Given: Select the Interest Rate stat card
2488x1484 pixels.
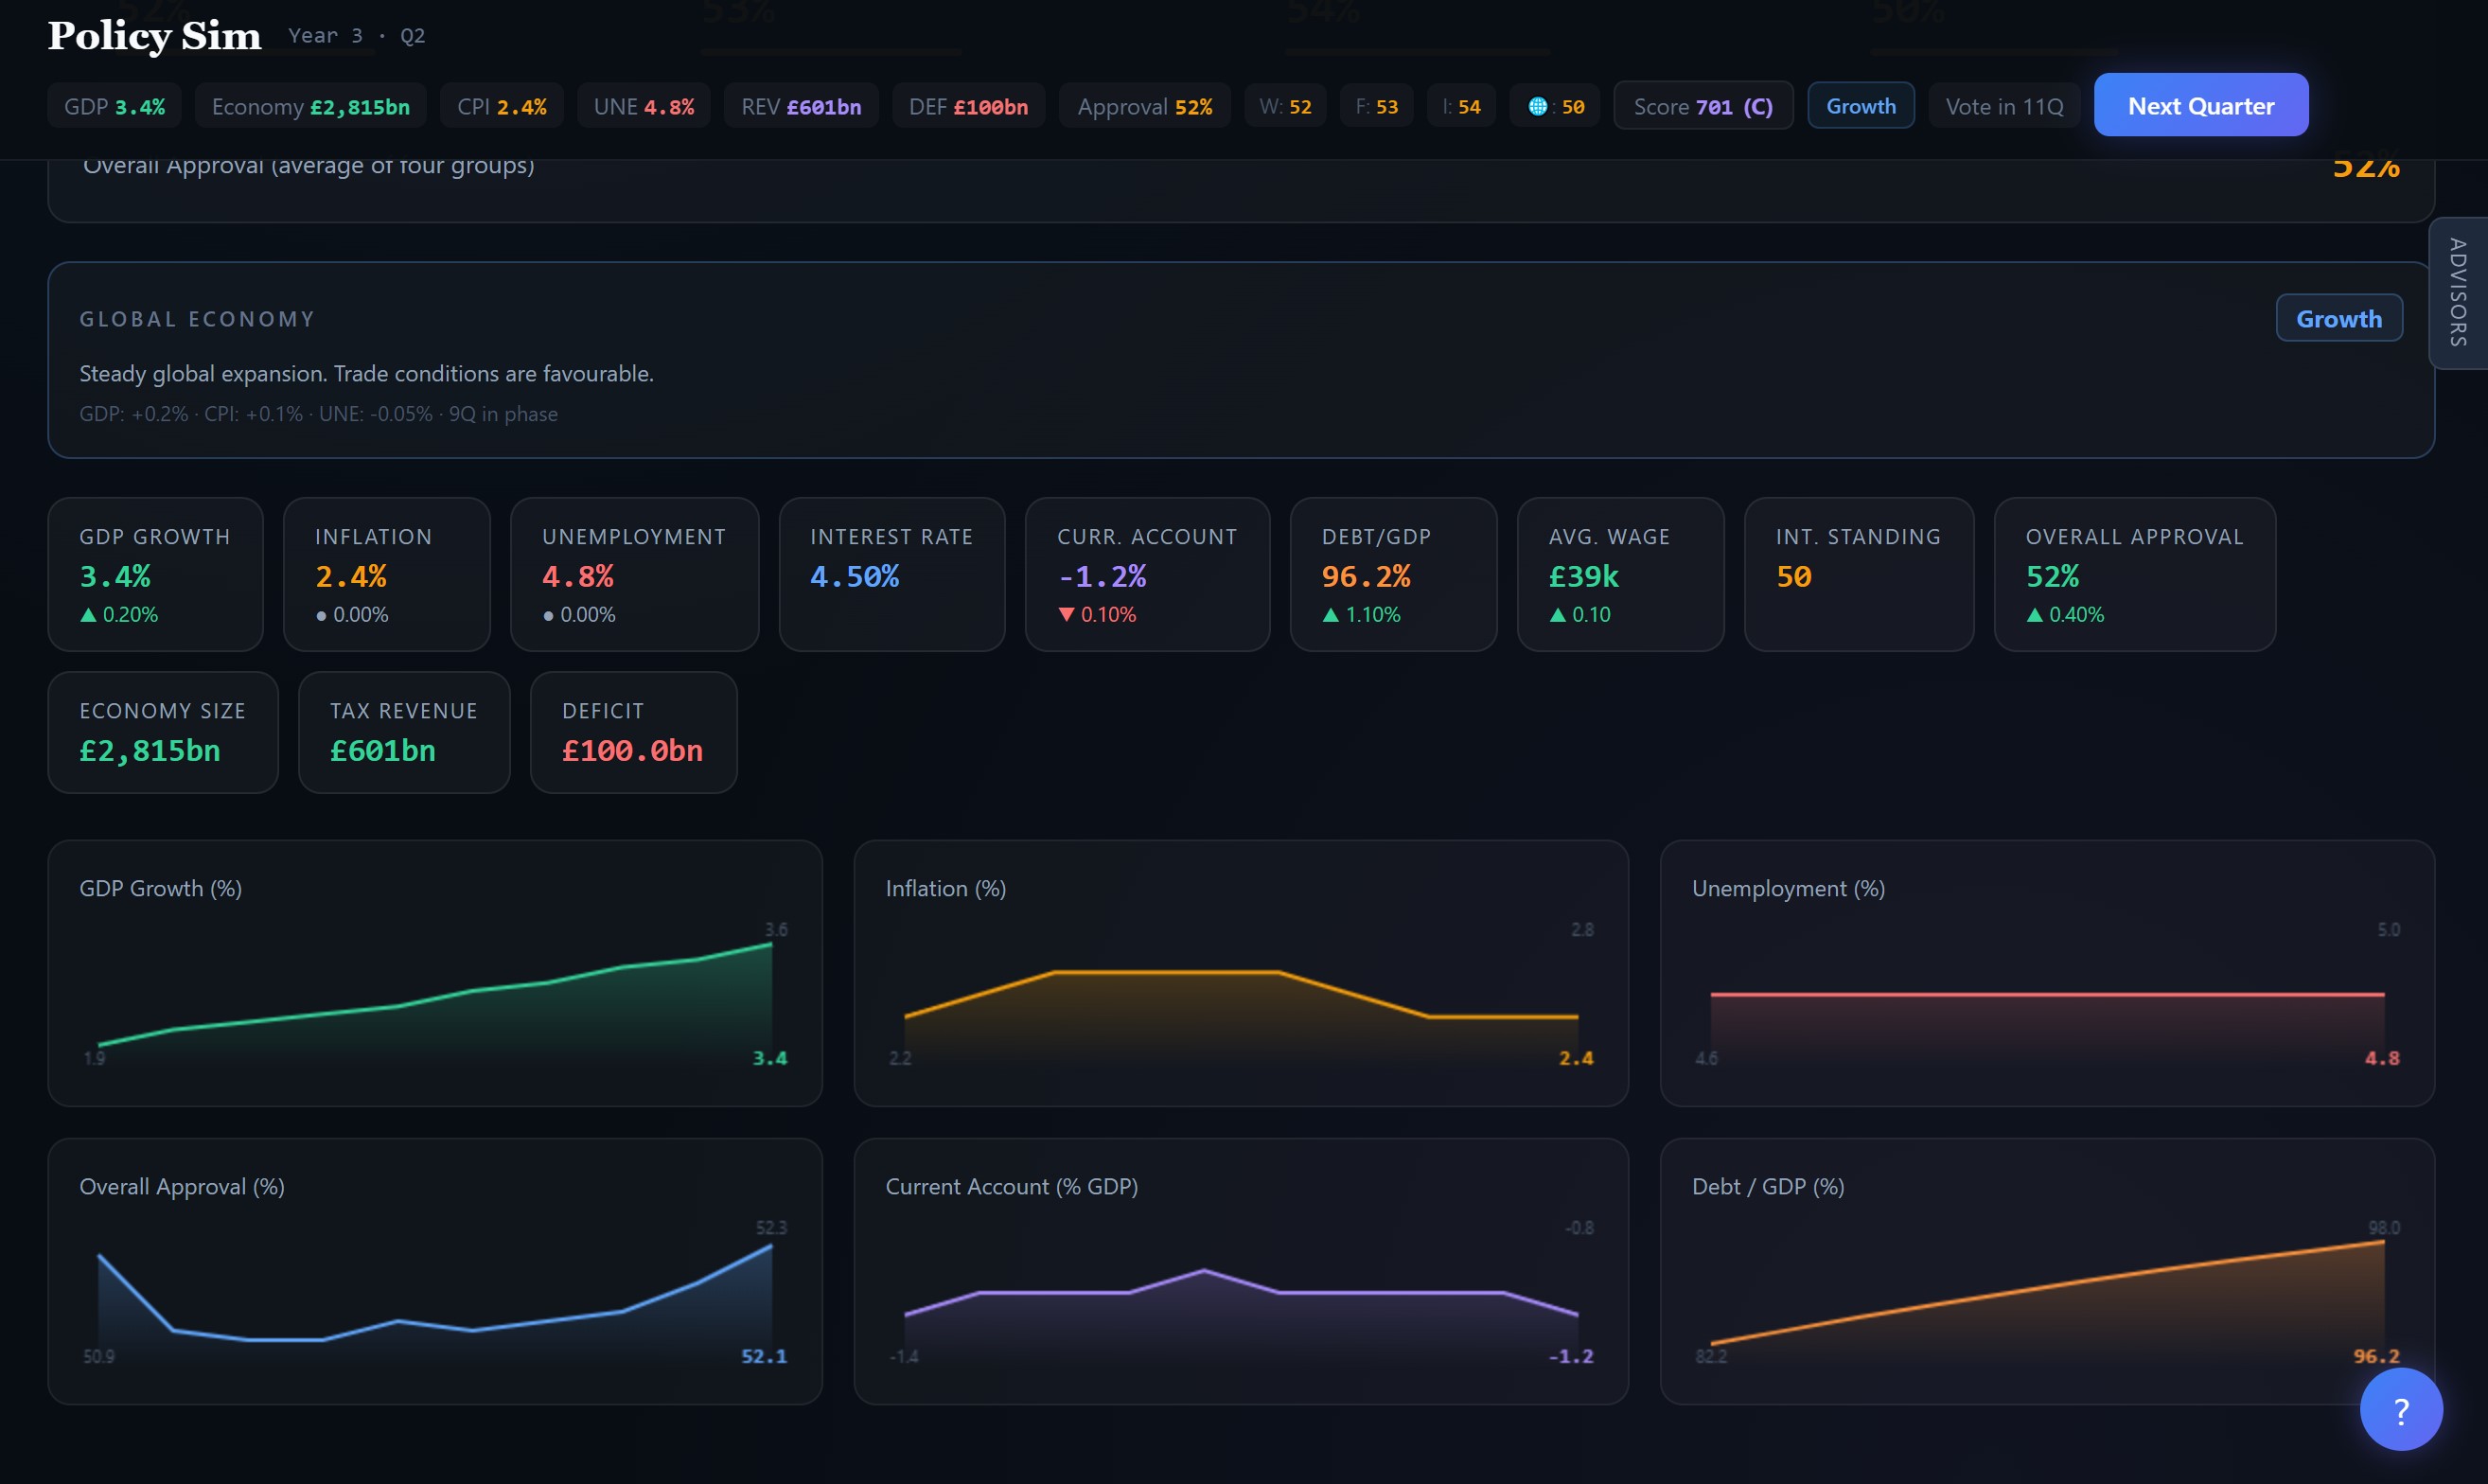Looking at the screenshot, I should [891, 574].
